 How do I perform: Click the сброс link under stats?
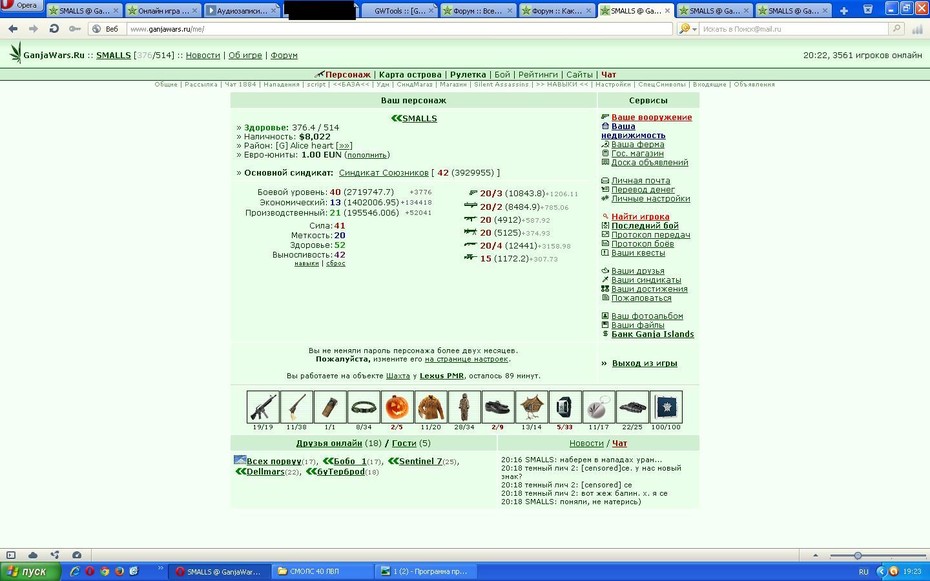pyautogui.click(x=335, y=264)
